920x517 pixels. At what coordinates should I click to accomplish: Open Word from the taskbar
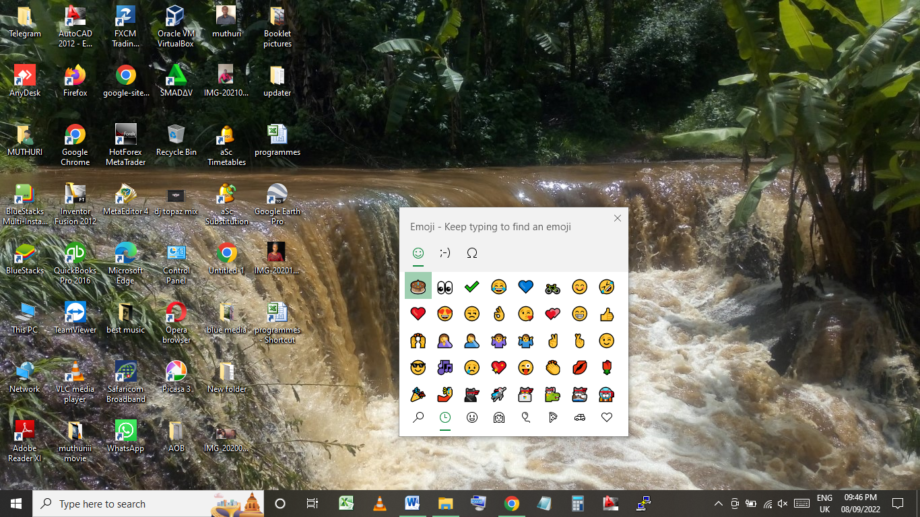(x=412, y=504)
